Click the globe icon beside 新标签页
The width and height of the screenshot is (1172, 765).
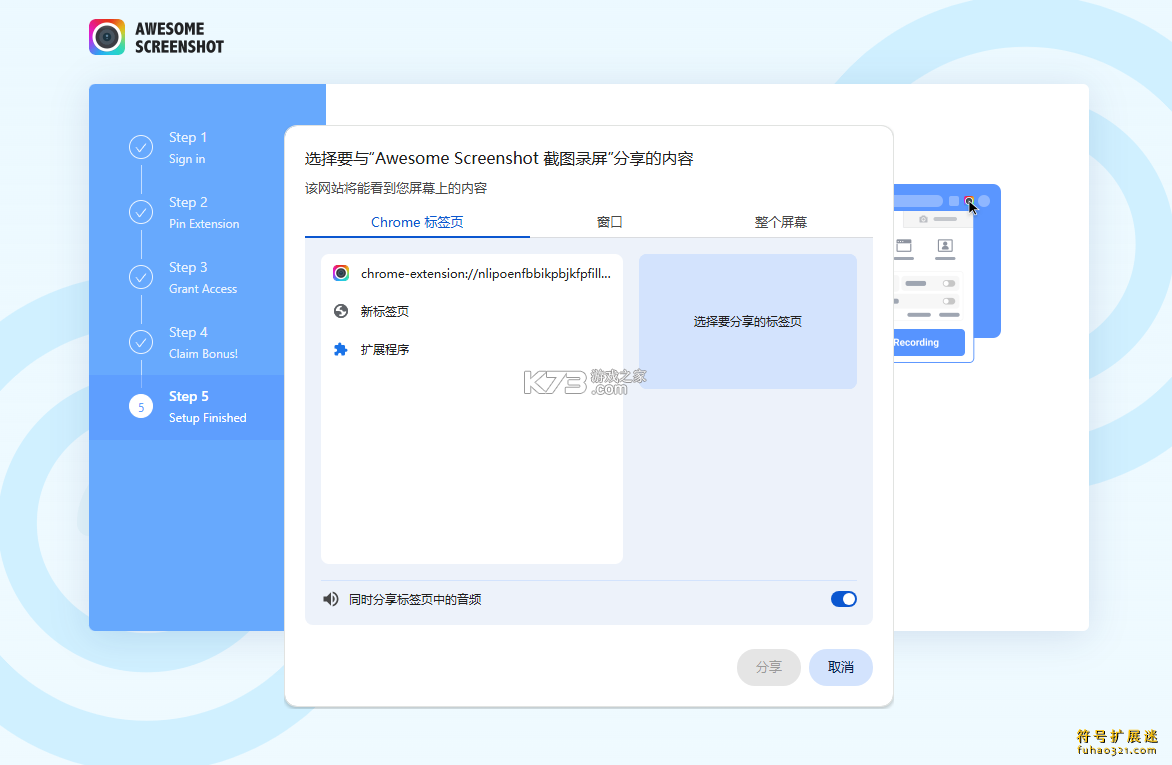click(x=341, y=311)
